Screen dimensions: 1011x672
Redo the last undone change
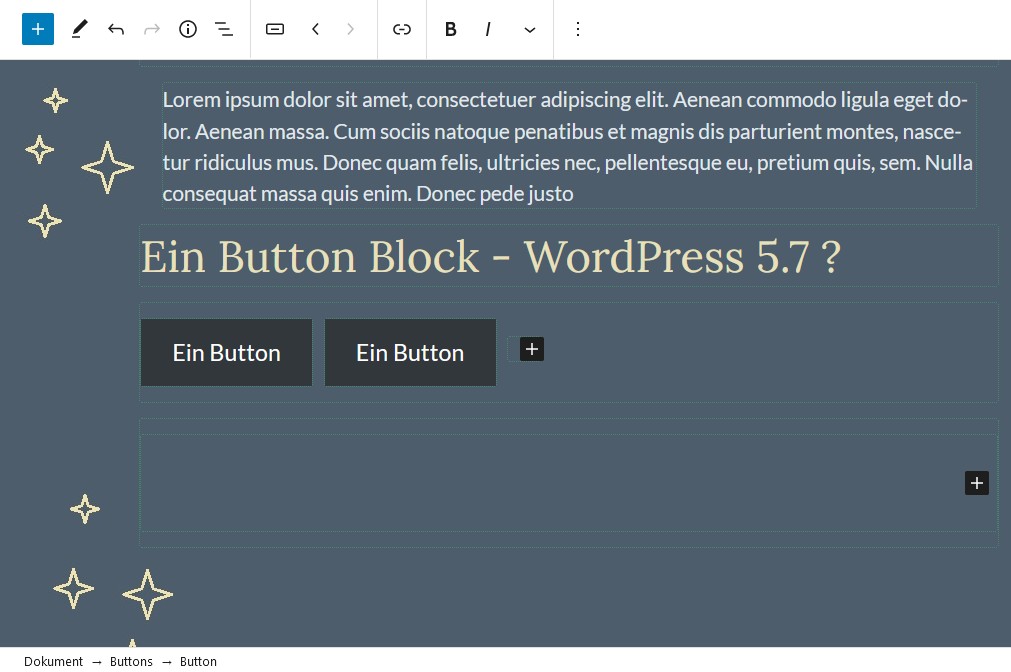(x=152, y=29)
